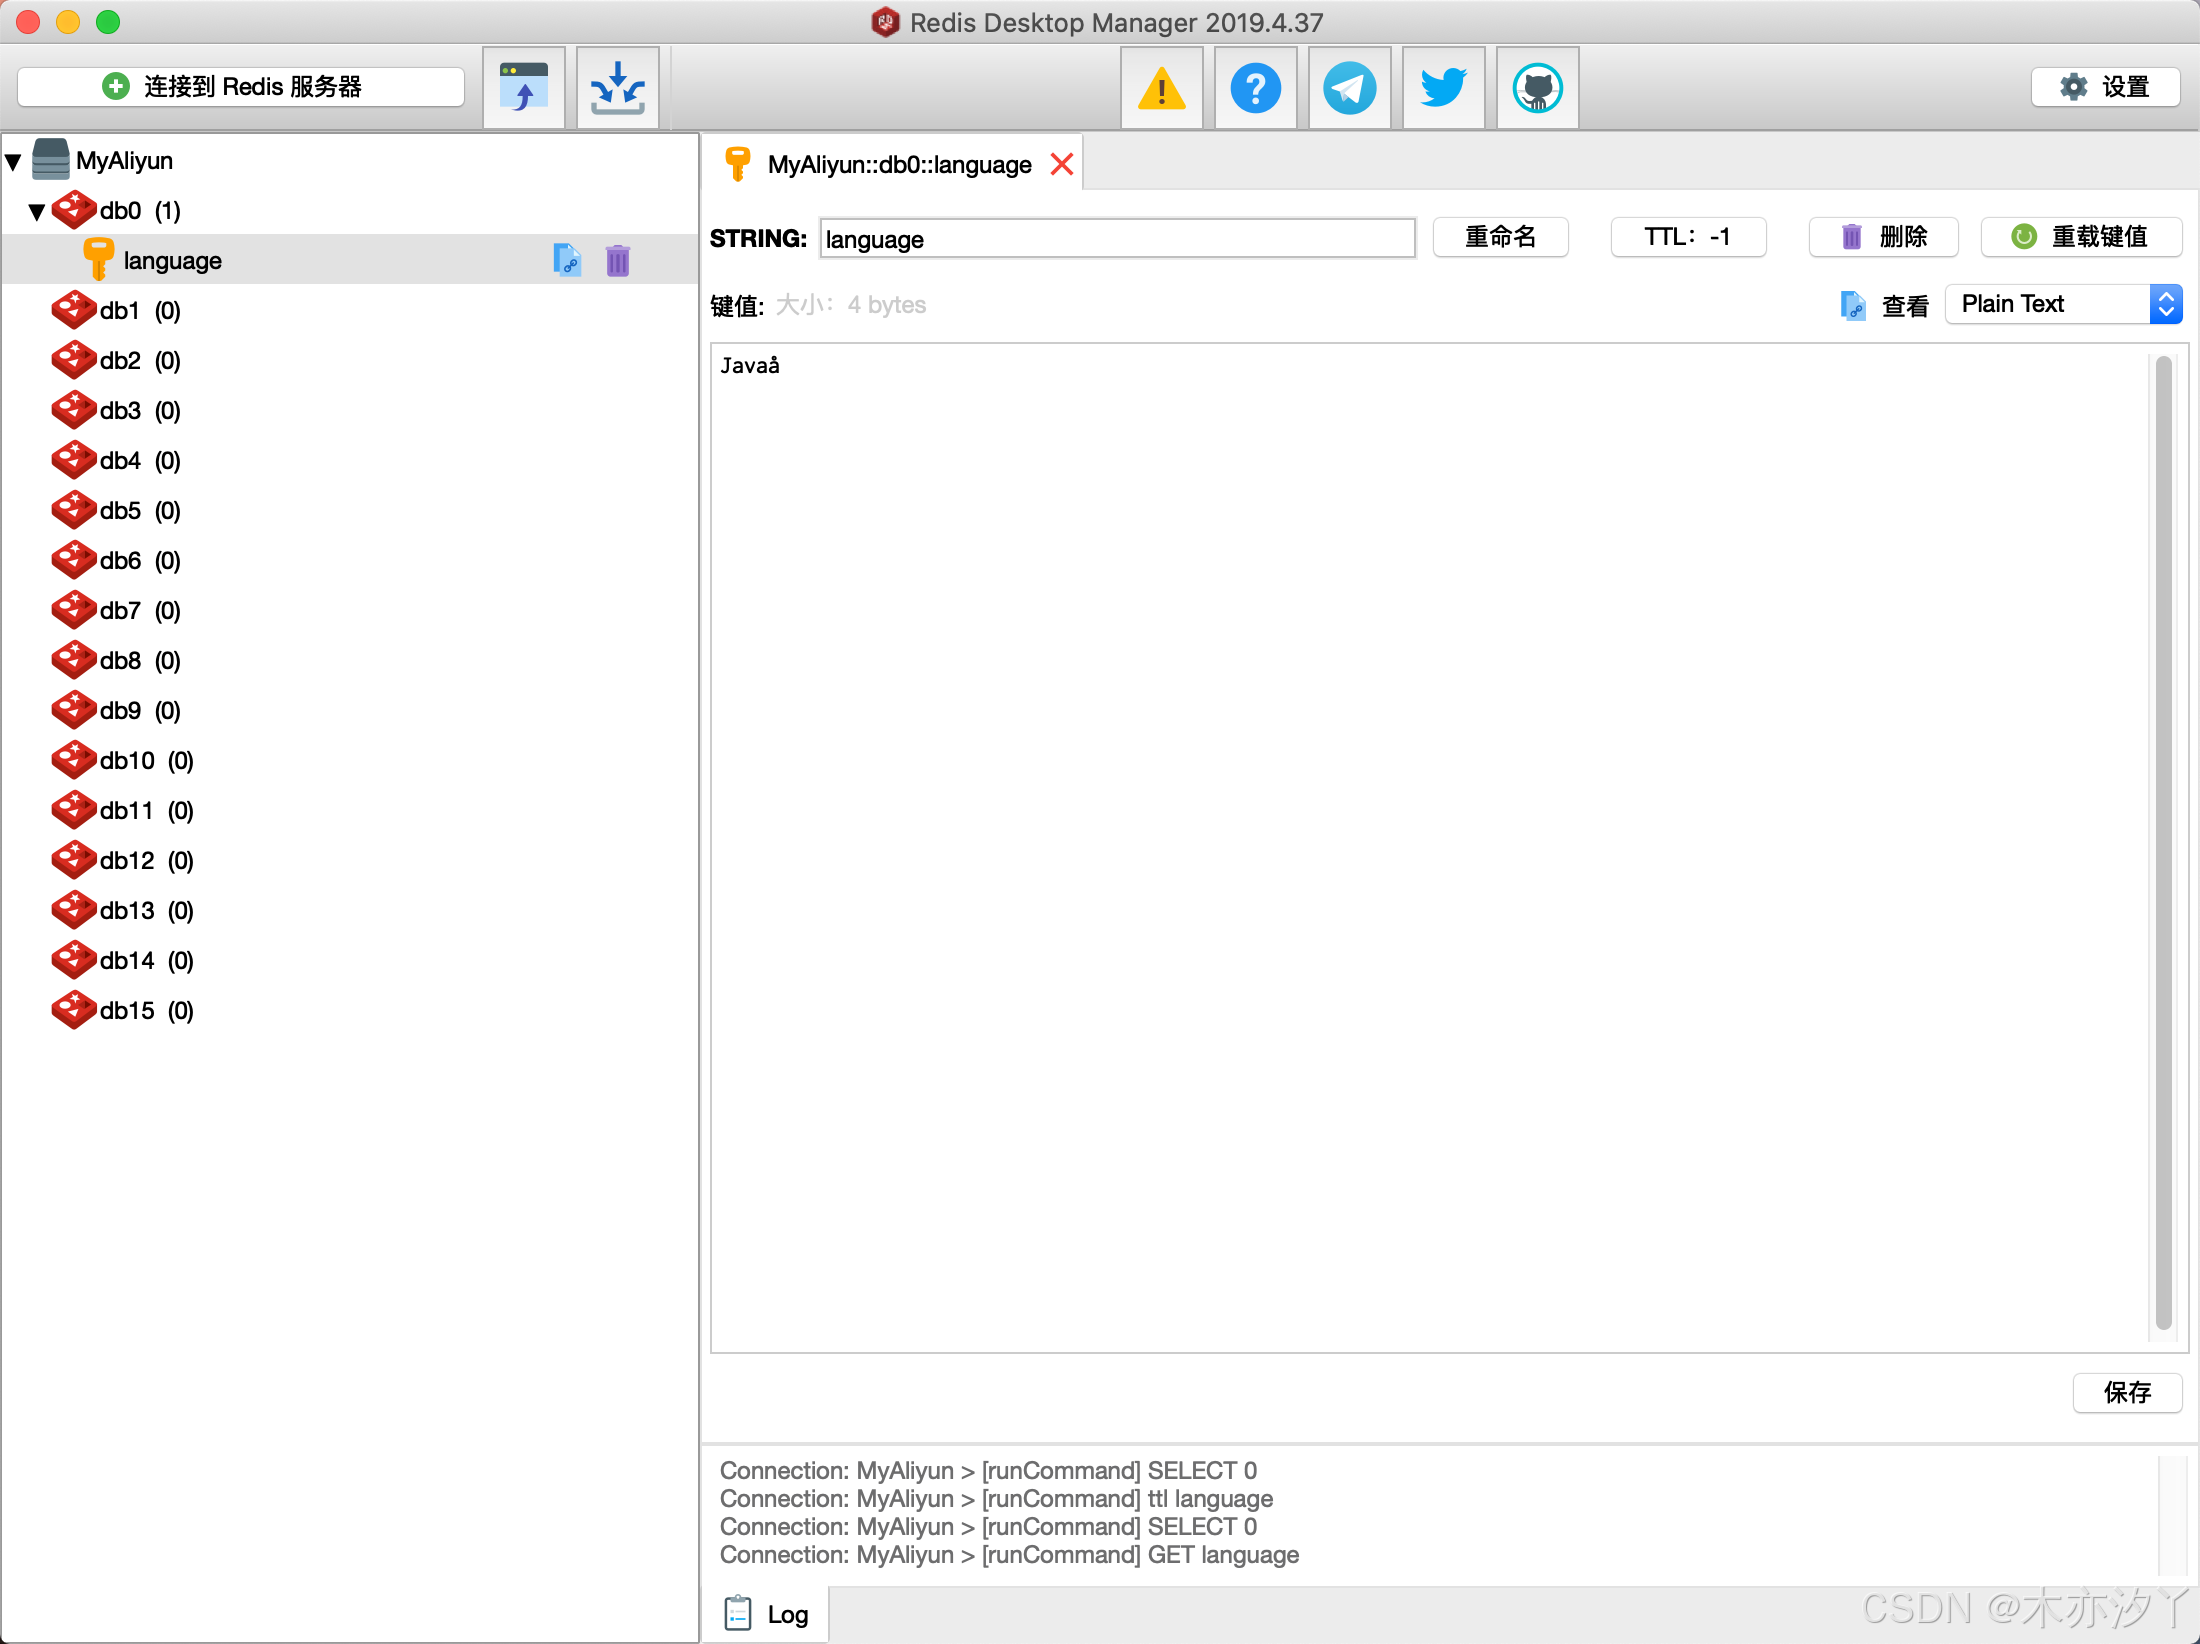Click the 重载键值 reload value button
Image resolution: width=2200 pixels, height=1644 pixels.
pos(2082,237)
